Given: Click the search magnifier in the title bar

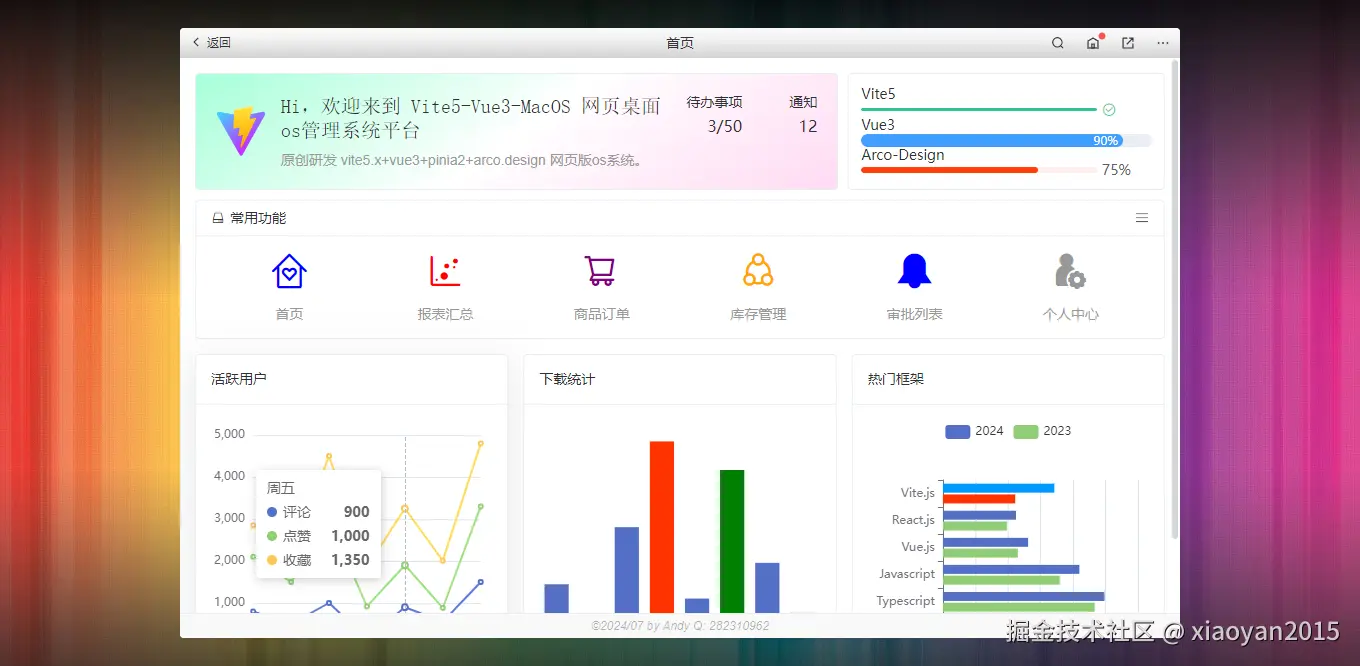Looking at the screenshot, I should point(1057,43).
